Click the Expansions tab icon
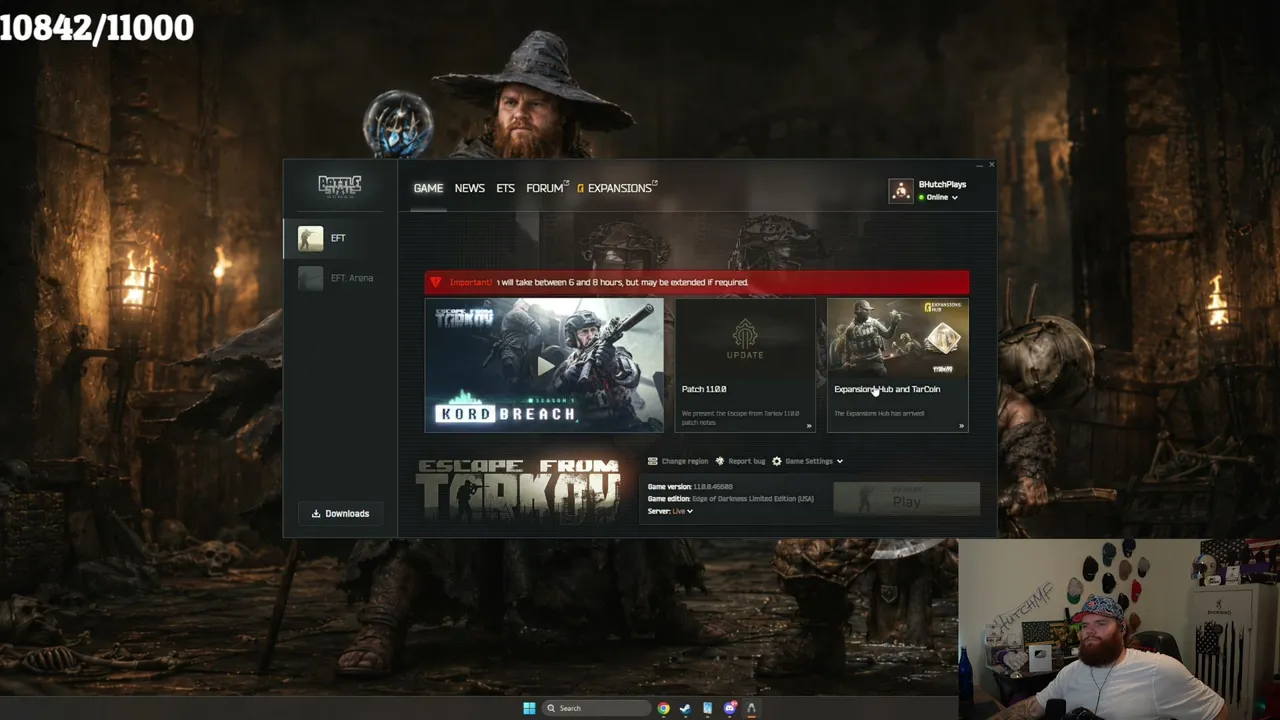 [x=580, y=188]
